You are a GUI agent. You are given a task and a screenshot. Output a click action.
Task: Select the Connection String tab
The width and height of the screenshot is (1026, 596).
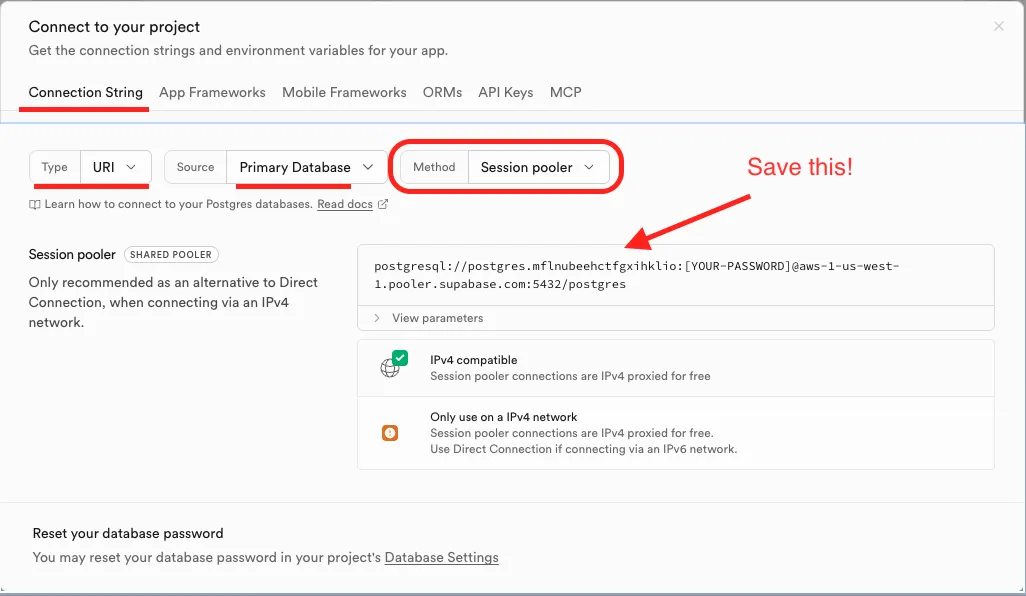click(x=85, y=92)
